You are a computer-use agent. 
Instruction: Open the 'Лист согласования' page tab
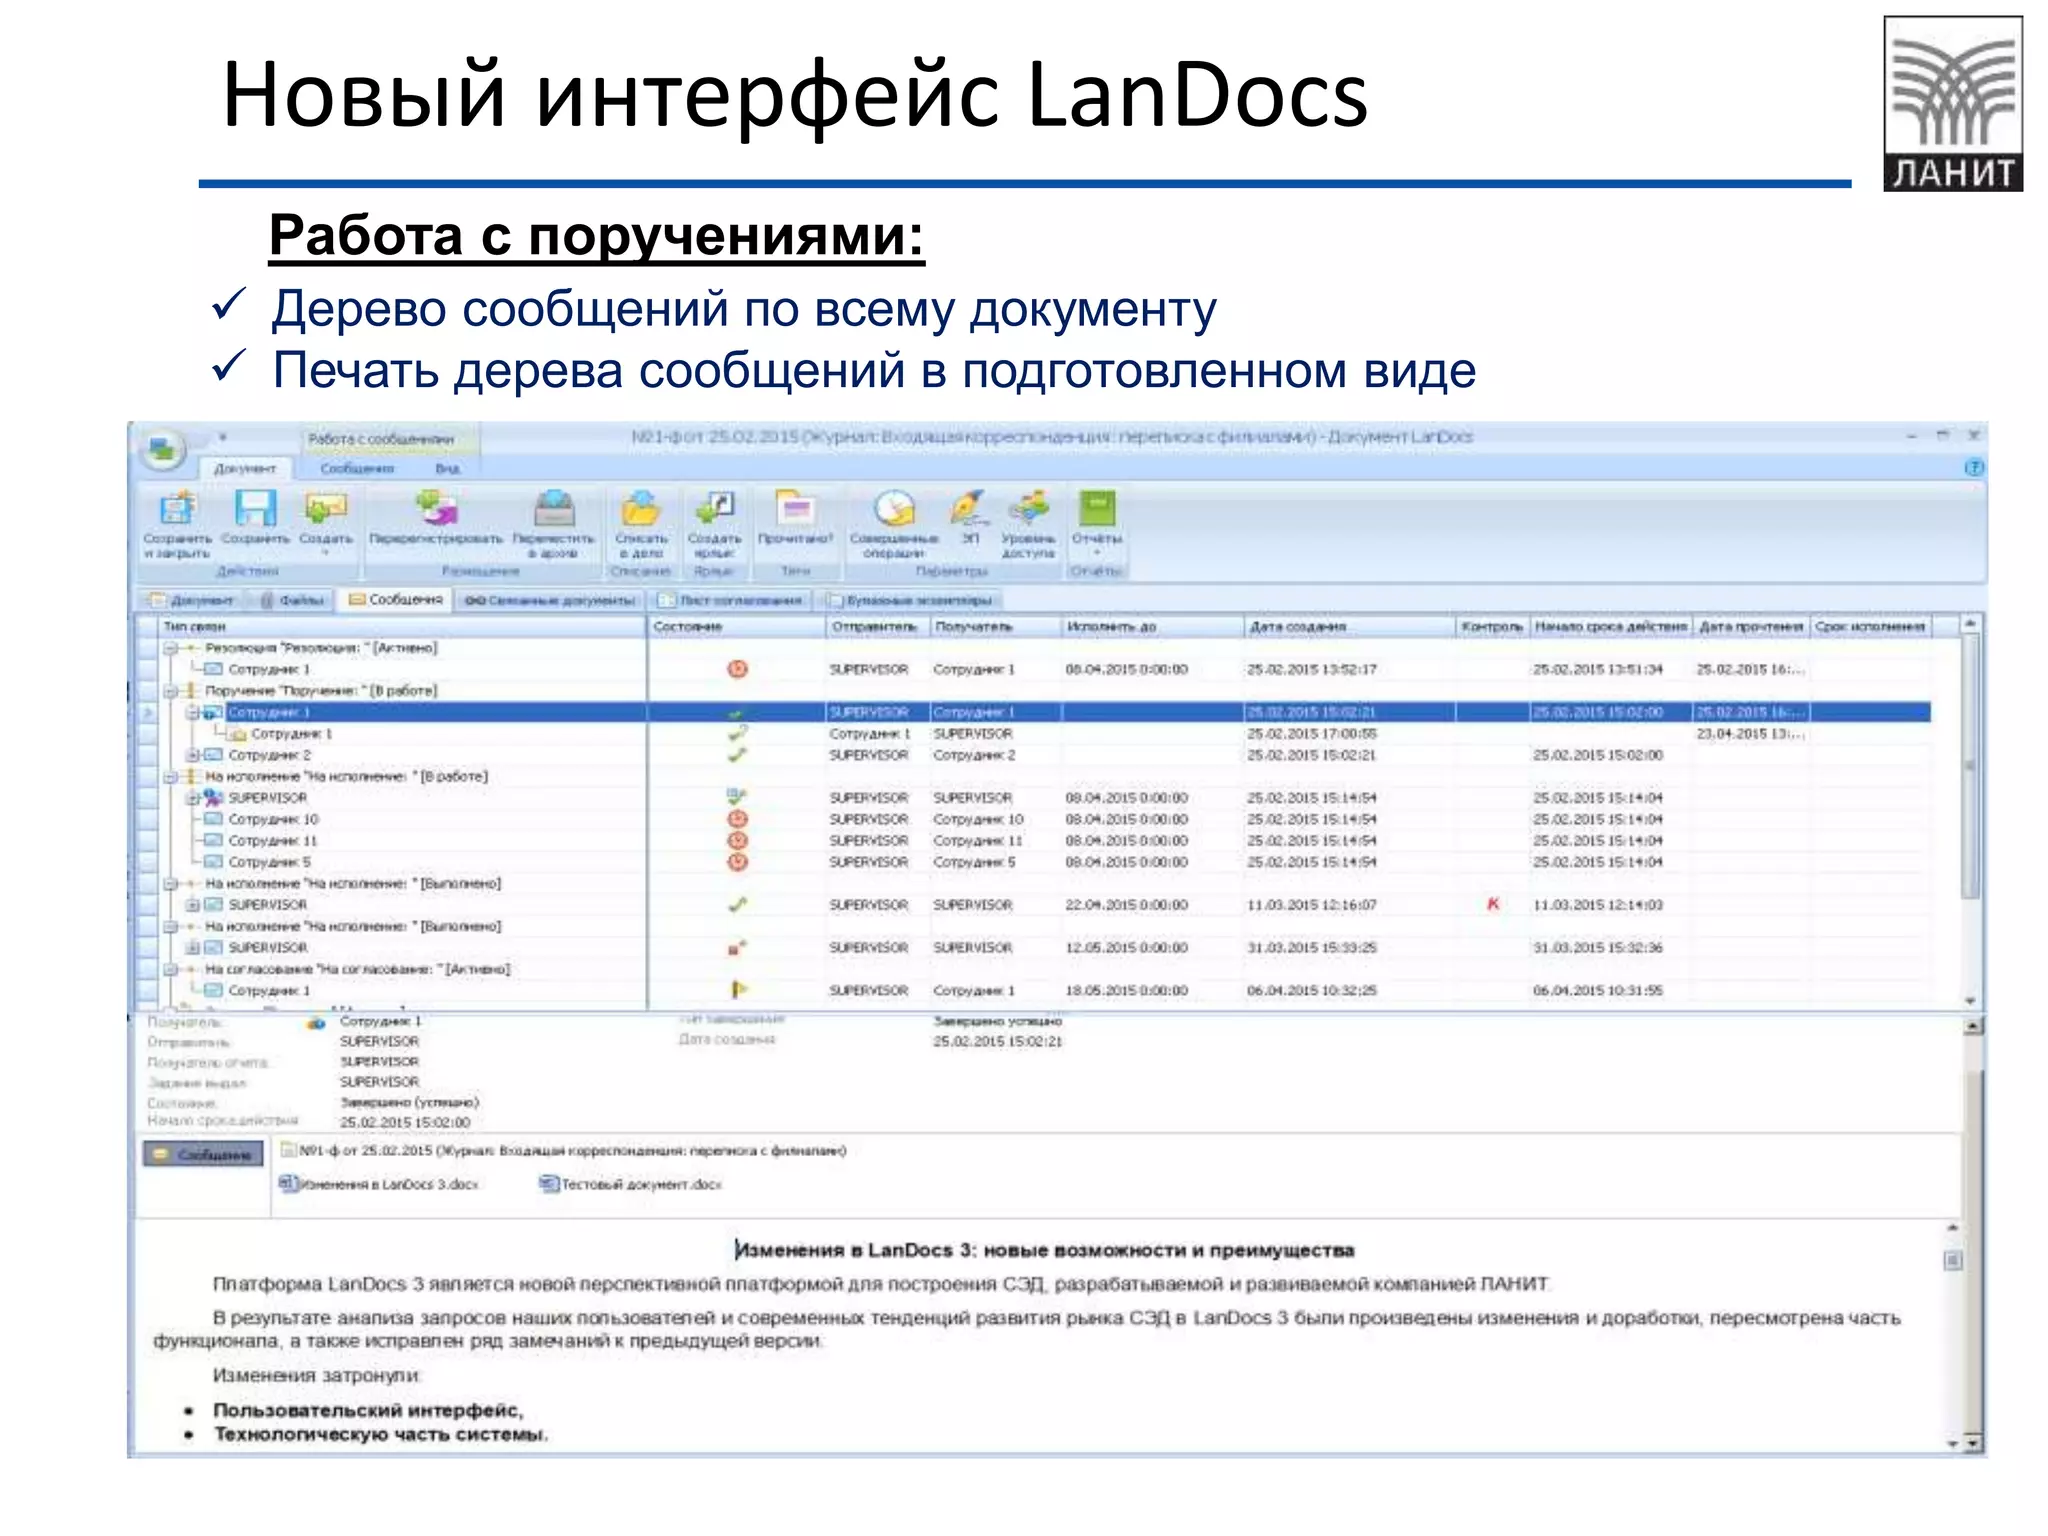tap(731, 600)
